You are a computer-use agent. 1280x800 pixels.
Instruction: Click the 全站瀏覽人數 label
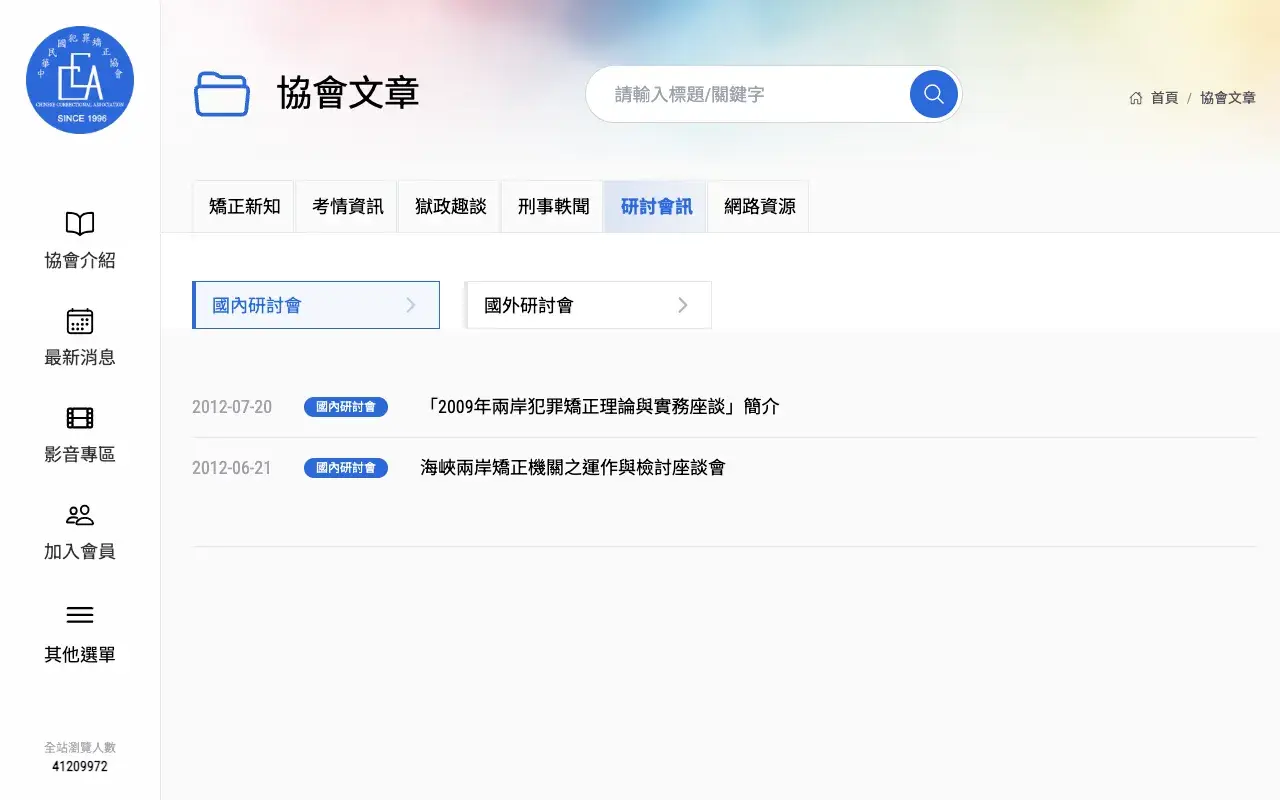pyautogui.click(x=80, y=747)
